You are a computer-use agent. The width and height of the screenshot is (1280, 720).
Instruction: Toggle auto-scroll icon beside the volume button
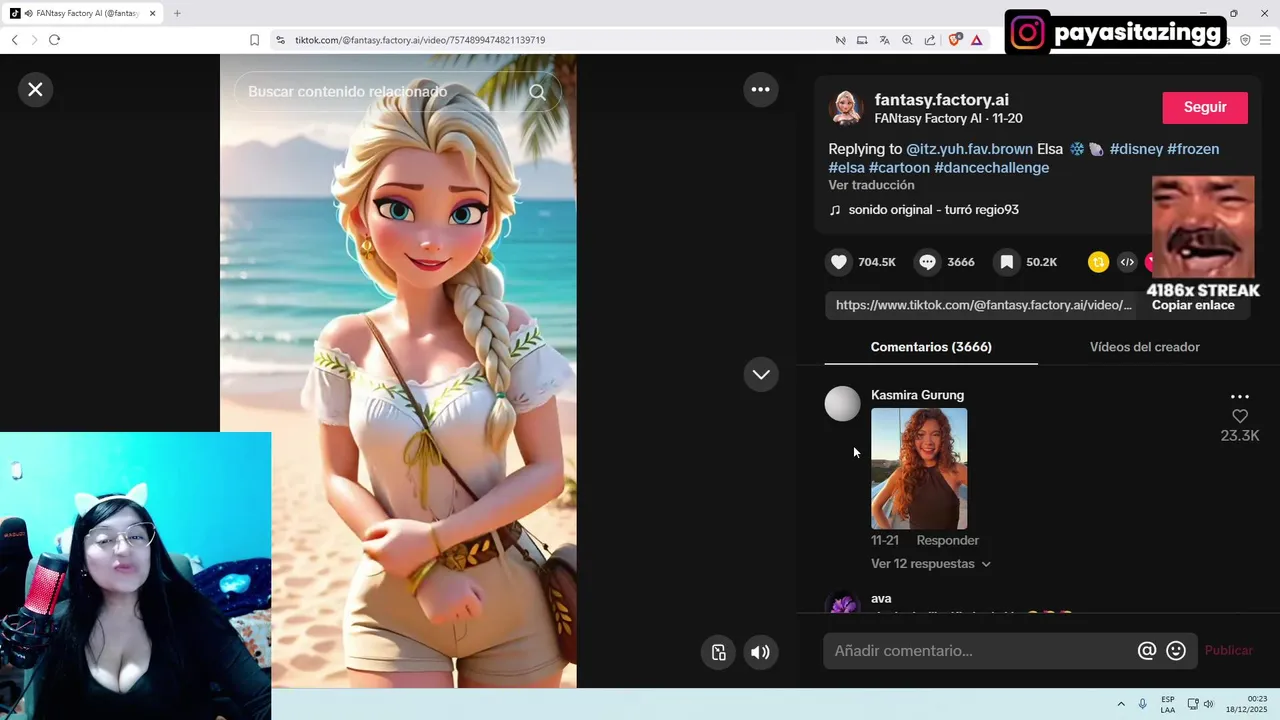(719, 652)
